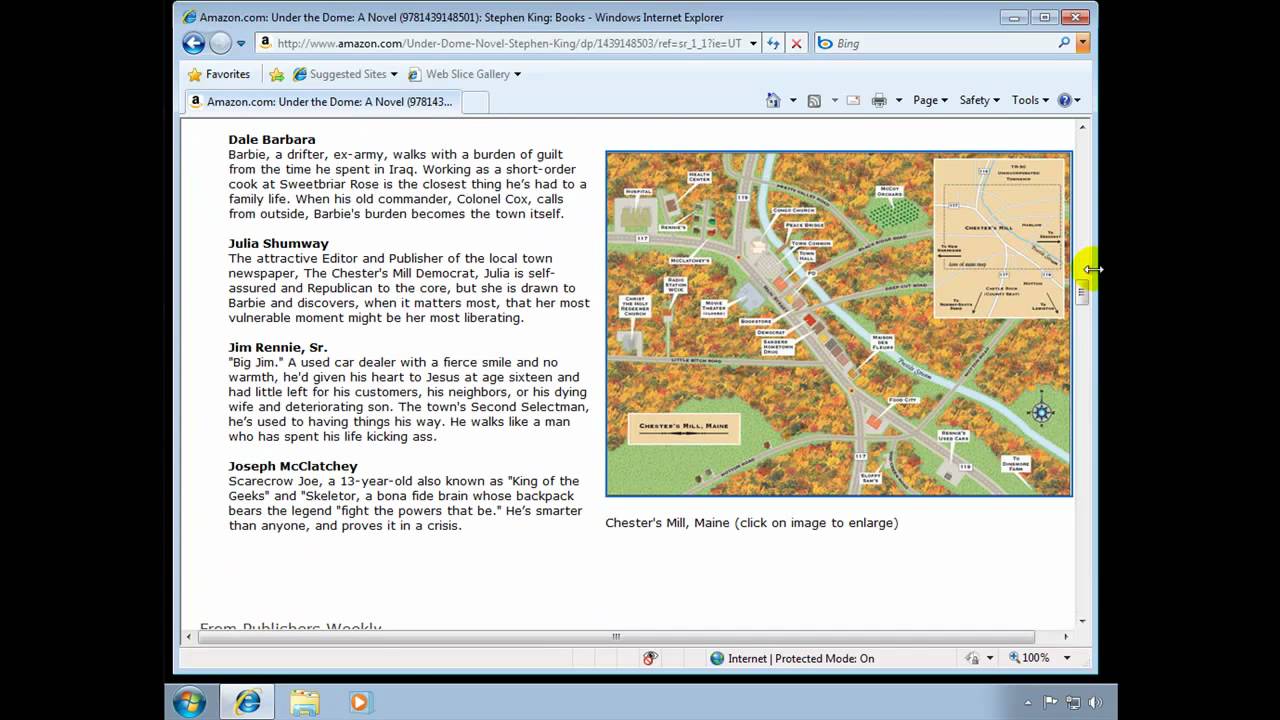Enlarge the Chester's Mill map image
Screen dimensions: 1280x720
click(839, 323)
